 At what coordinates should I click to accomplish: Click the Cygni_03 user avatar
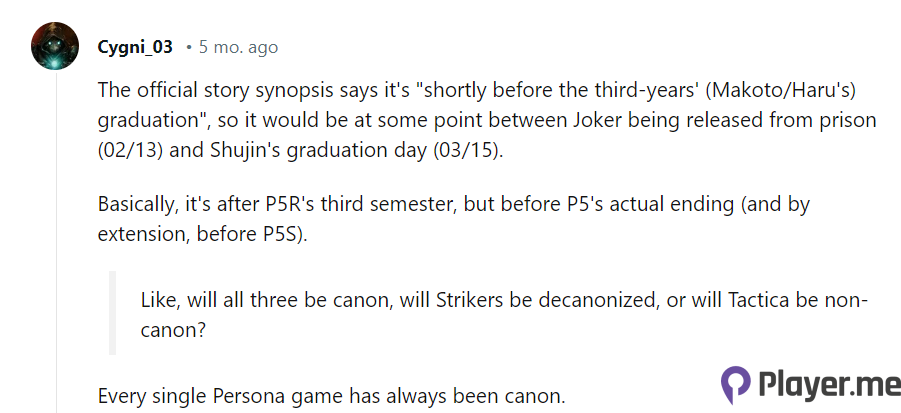coord(55,47)
